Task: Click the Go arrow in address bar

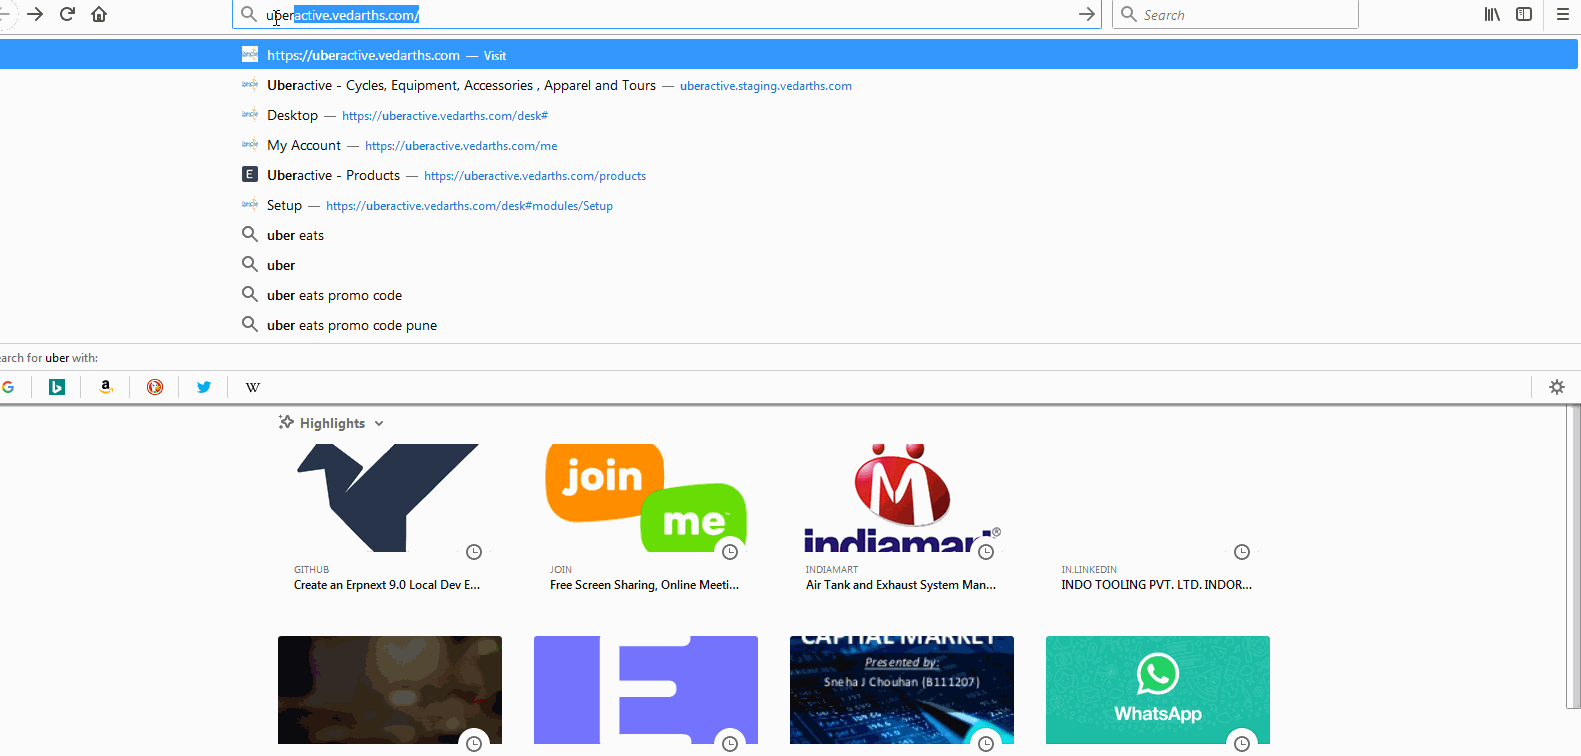Action: (1087, 14)
